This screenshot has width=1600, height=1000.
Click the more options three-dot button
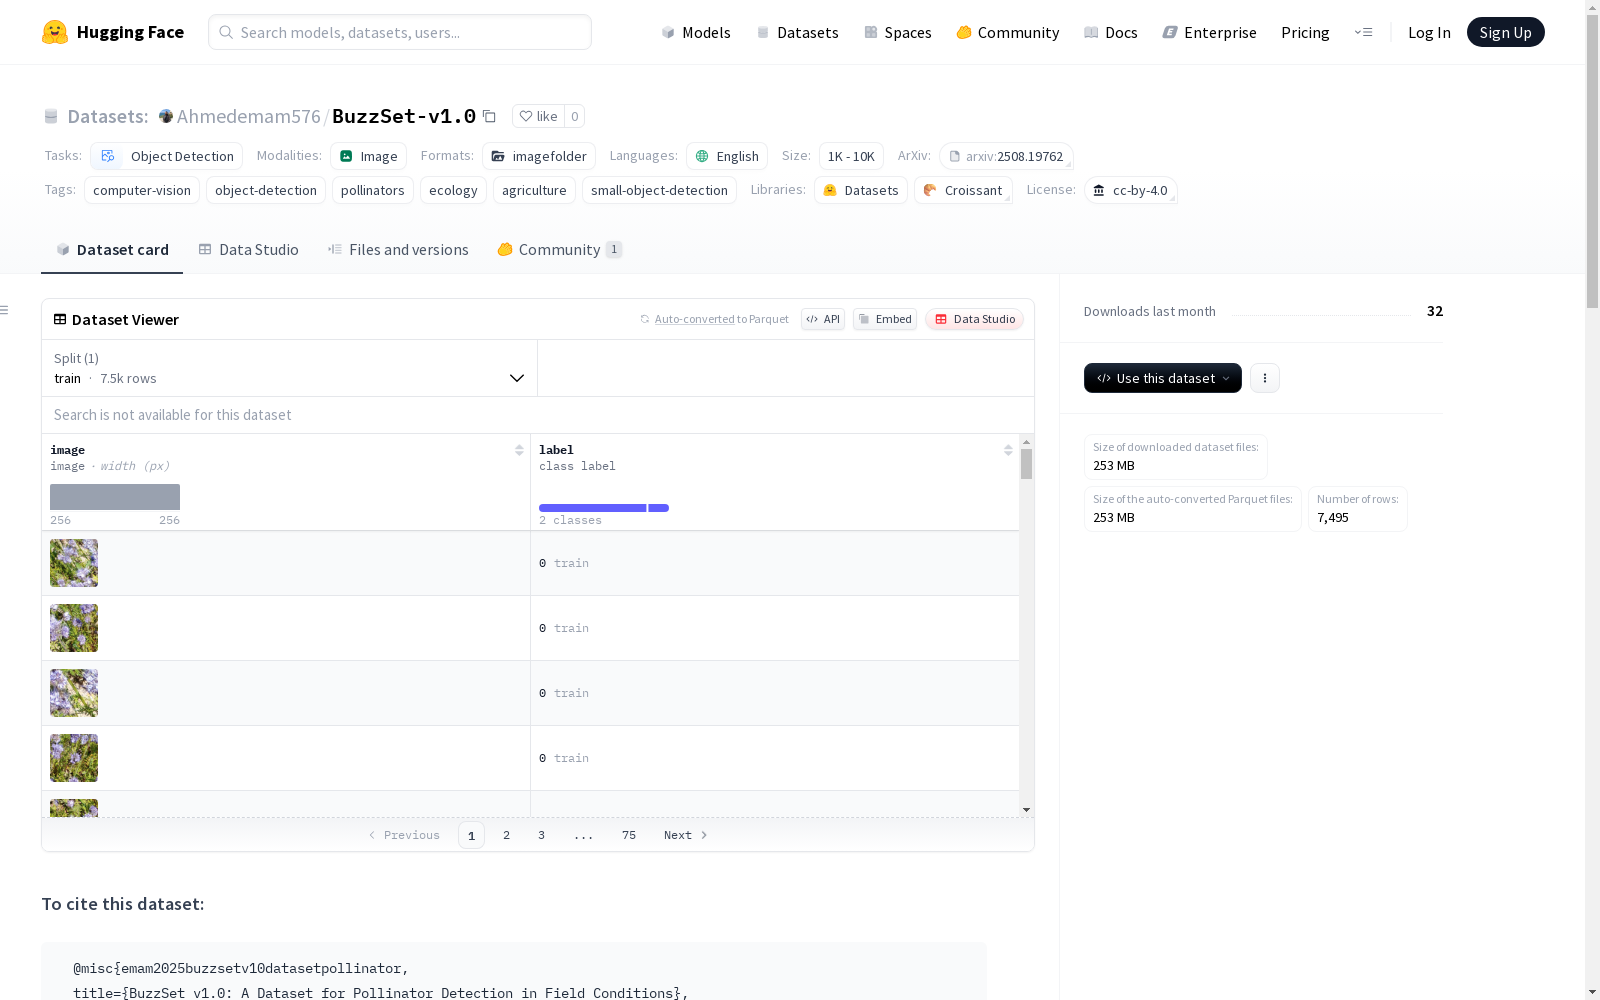click(1265, 378)
